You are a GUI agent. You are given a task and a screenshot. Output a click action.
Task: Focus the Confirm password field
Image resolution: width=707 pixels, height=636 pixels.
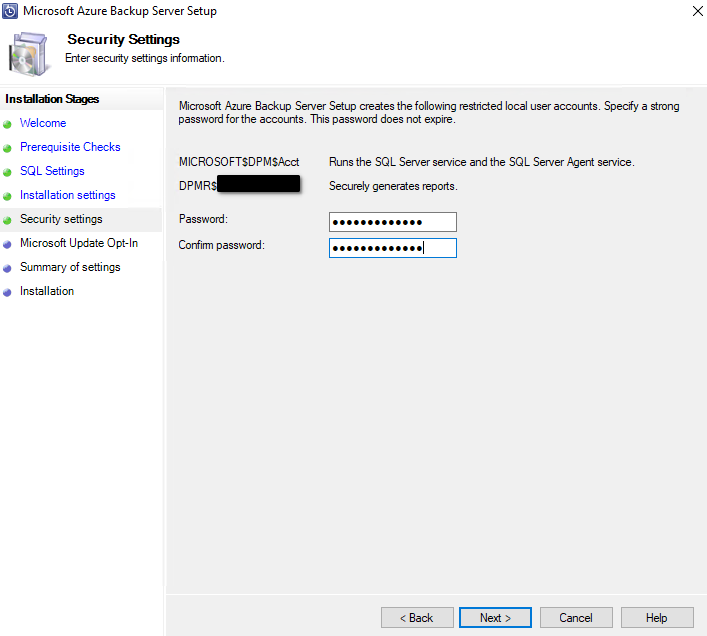point(393,248)
